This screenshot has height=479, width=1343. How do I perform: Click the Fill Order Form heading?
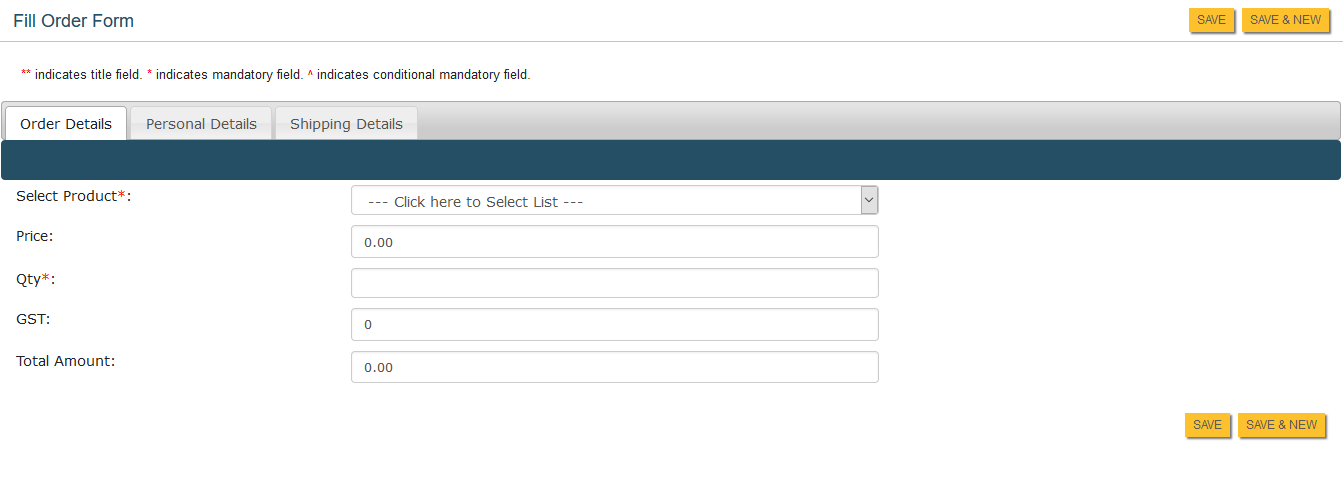click(x=73, y=21)
